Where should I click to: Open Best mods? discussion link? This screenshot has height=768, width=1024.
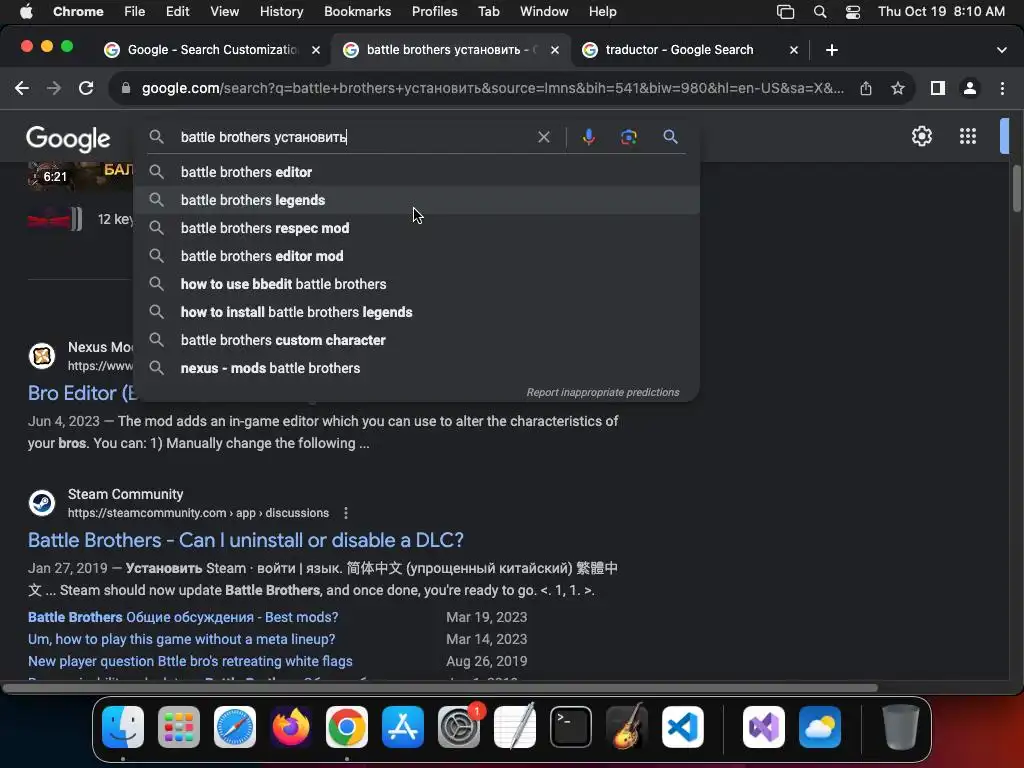coord(183,617)
